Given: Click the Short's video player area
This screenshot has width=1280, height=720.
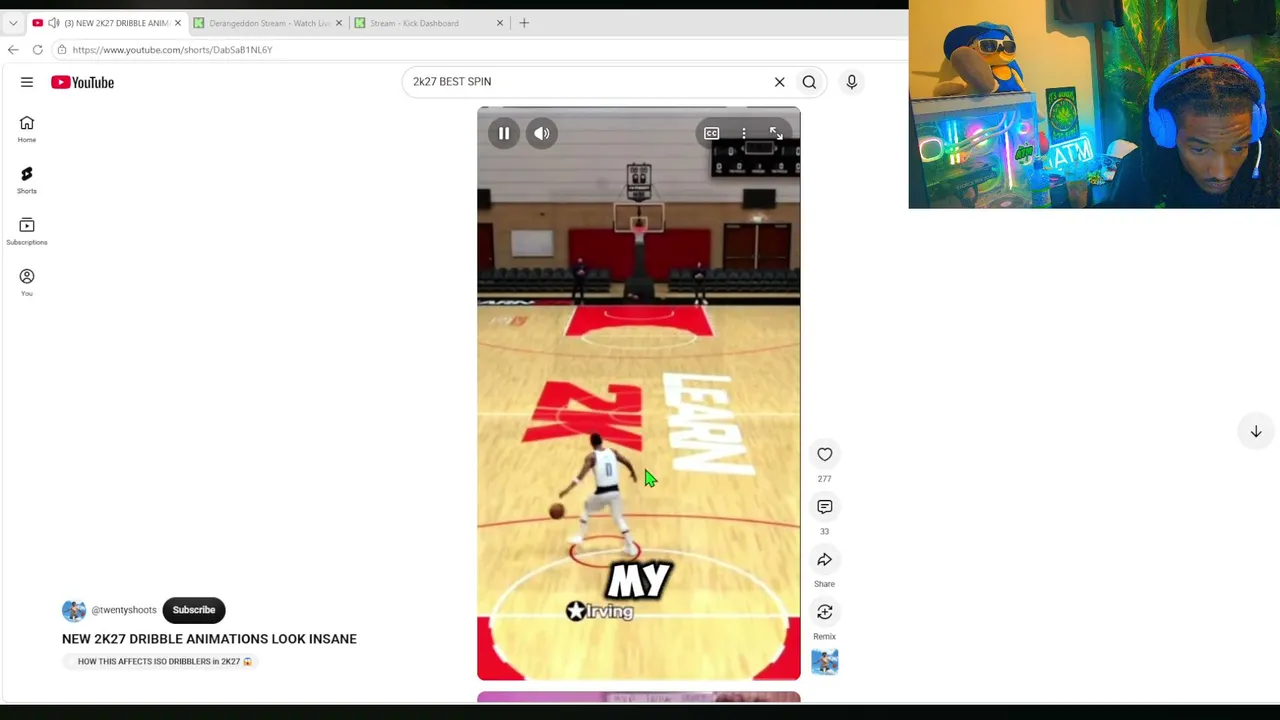Looking at the screenshot, I should click(639, 394).
